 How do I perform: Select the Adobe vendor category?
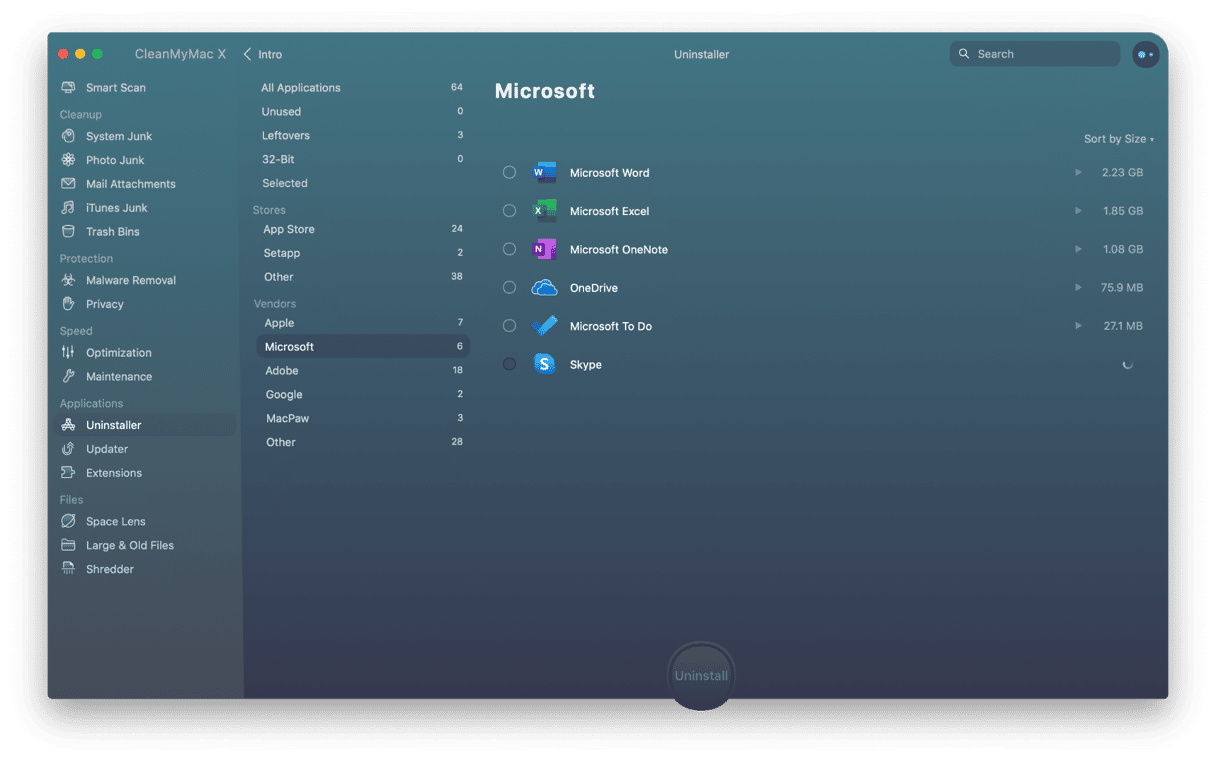pyautogui.click(x=362, y=371)
